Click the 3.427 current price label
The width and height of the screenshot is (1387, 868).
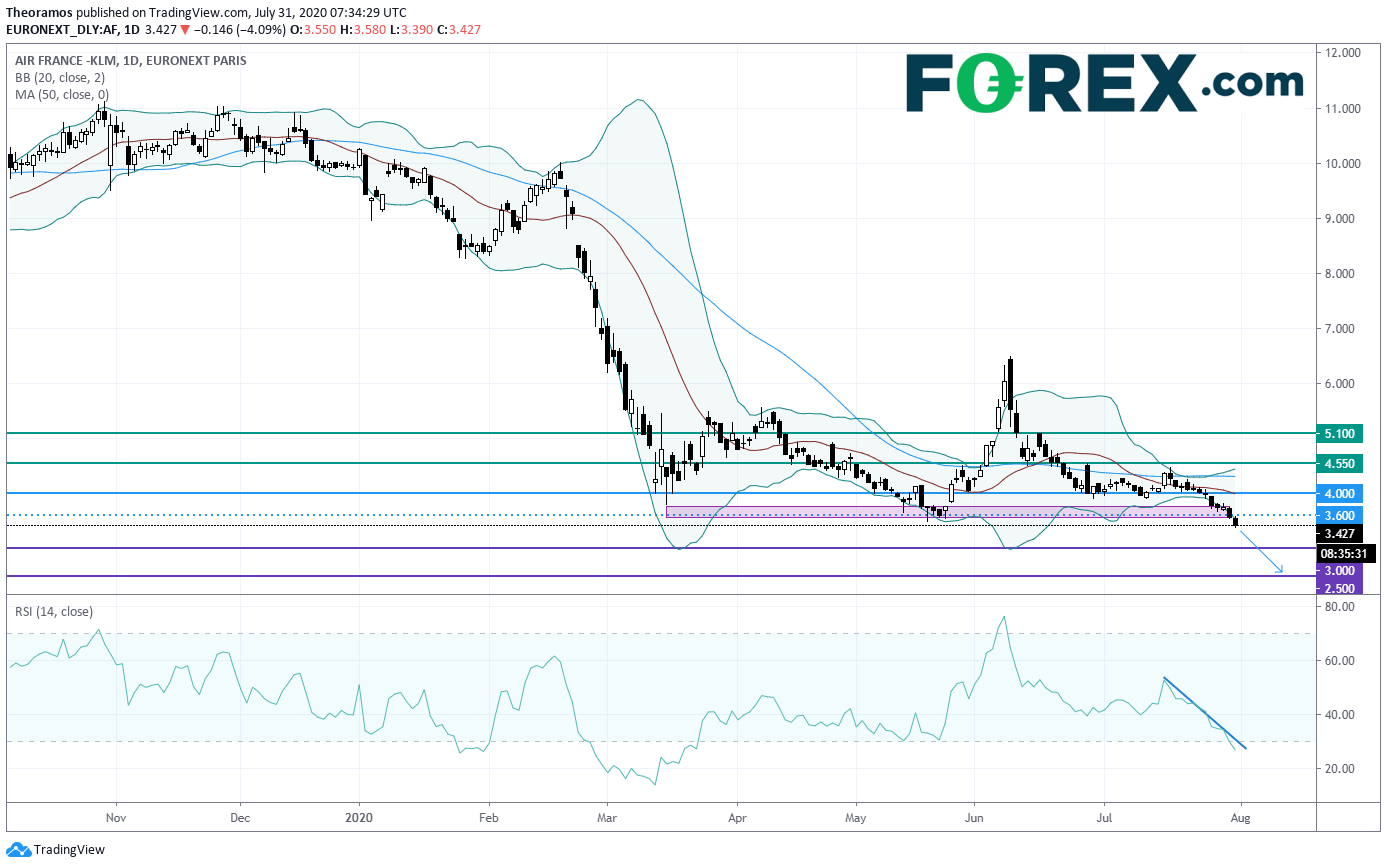(x=1340, y=534)
